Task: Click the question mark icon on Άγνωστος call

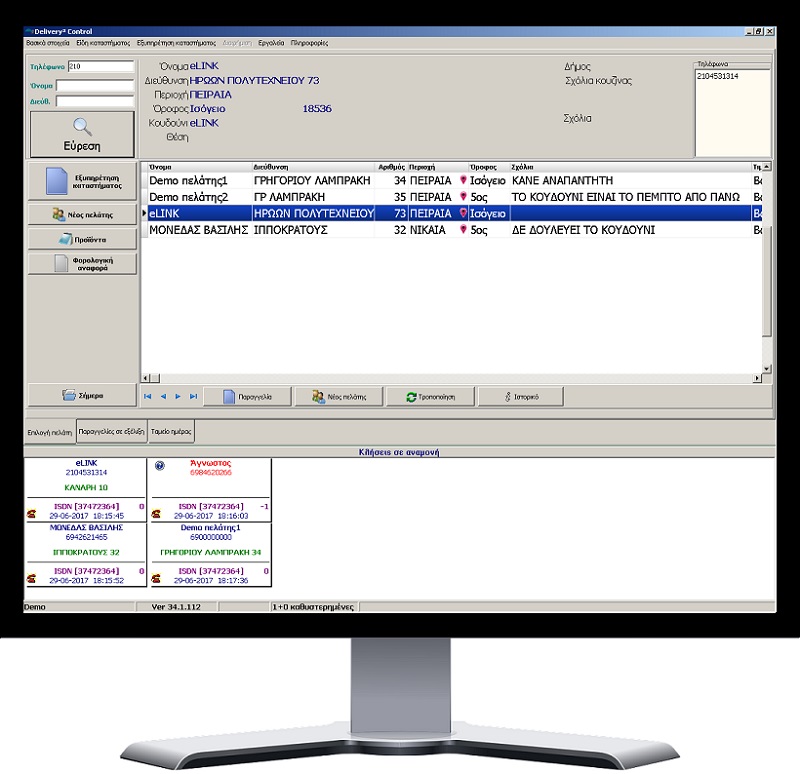Action: pos(160,466)
